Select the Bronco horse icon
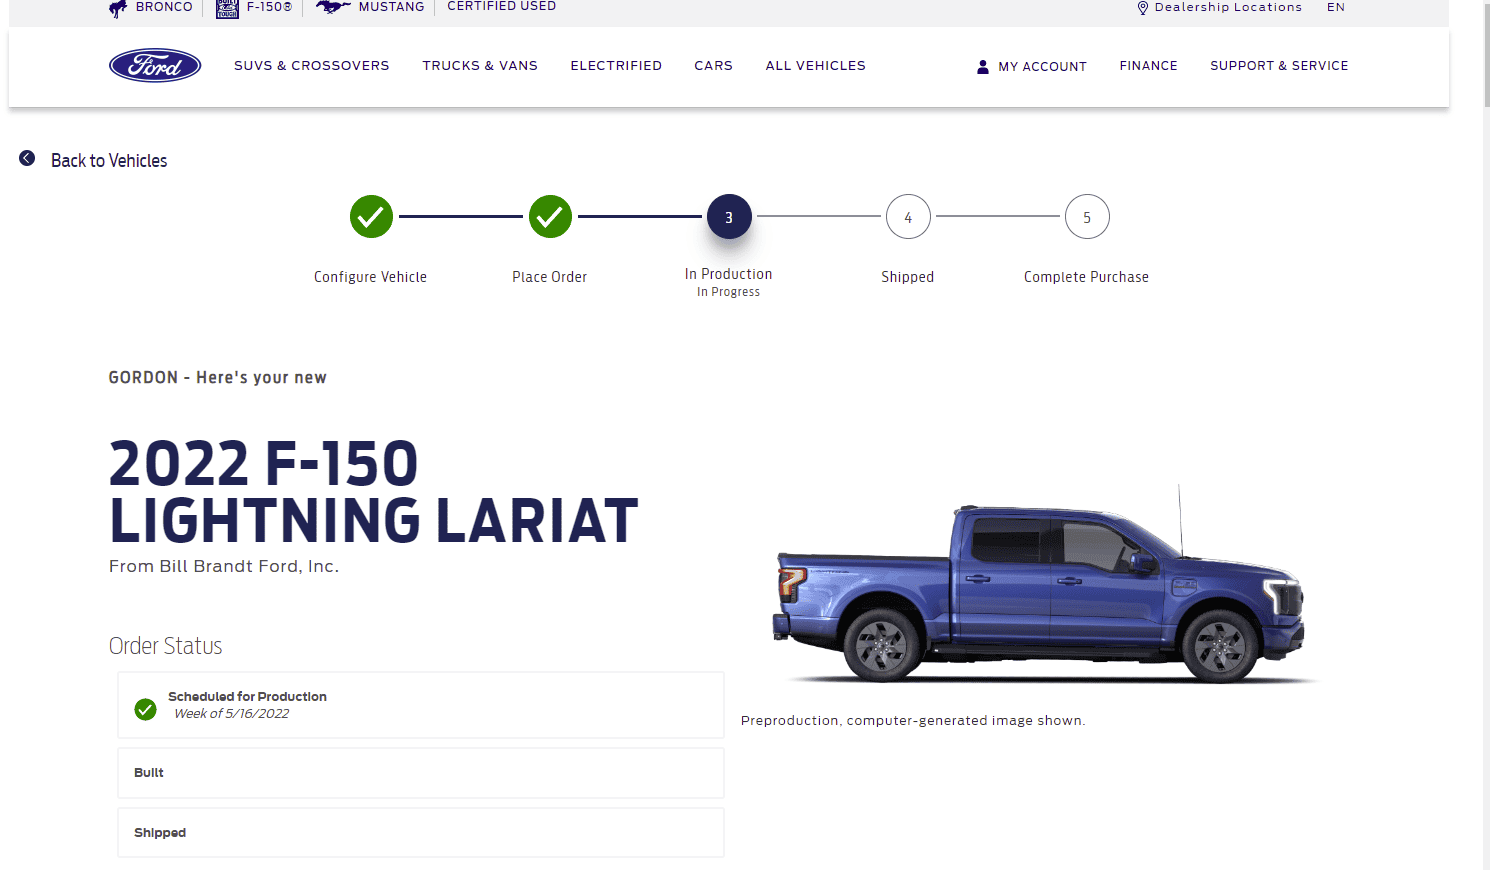The width and height of the screenshot is (1490, 870). 117,7
